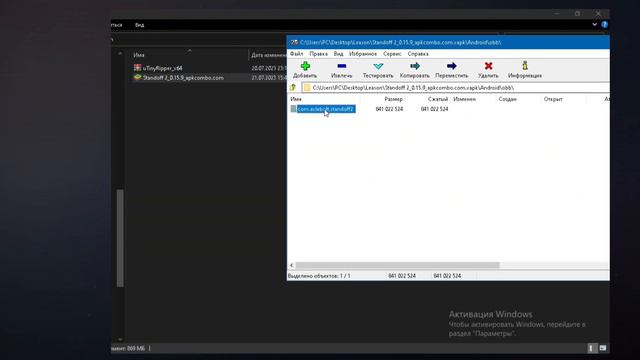Image resolution: width=640 pixels, height=360 pixels.
Task: Click the left arrow of 7-Zip horizontal scrollbar
Action: pyautogui.click(x=291, y=265)
